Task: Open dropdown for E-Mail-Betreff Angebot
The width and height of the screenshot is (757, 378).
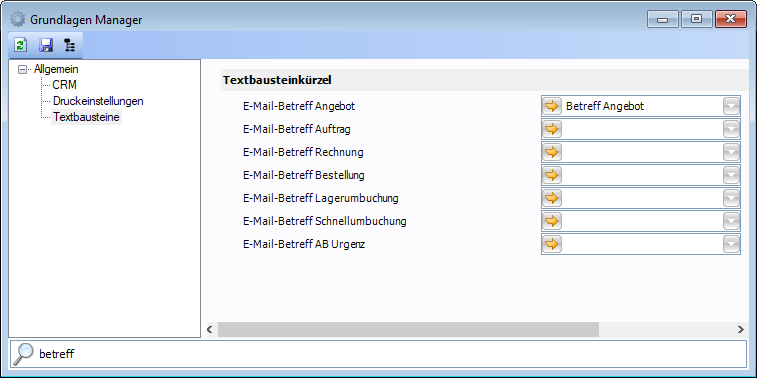Action: pyautogui.click(x=731, y=106)
